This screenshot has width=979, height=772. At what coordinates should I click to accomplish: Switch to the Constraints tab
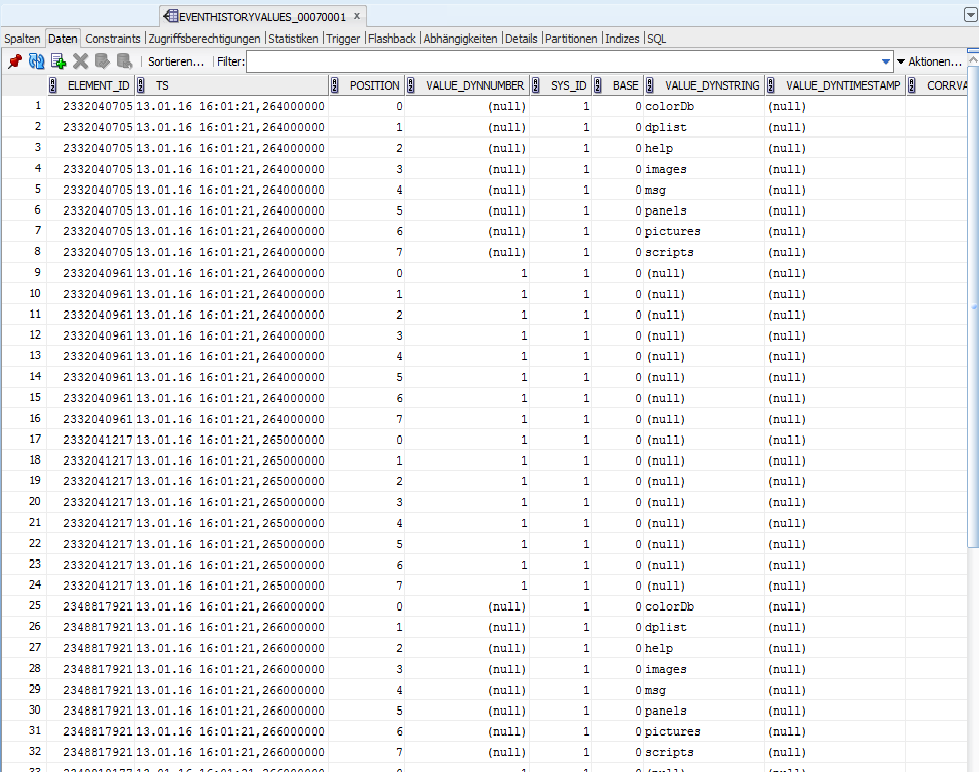tap(113, 38)
